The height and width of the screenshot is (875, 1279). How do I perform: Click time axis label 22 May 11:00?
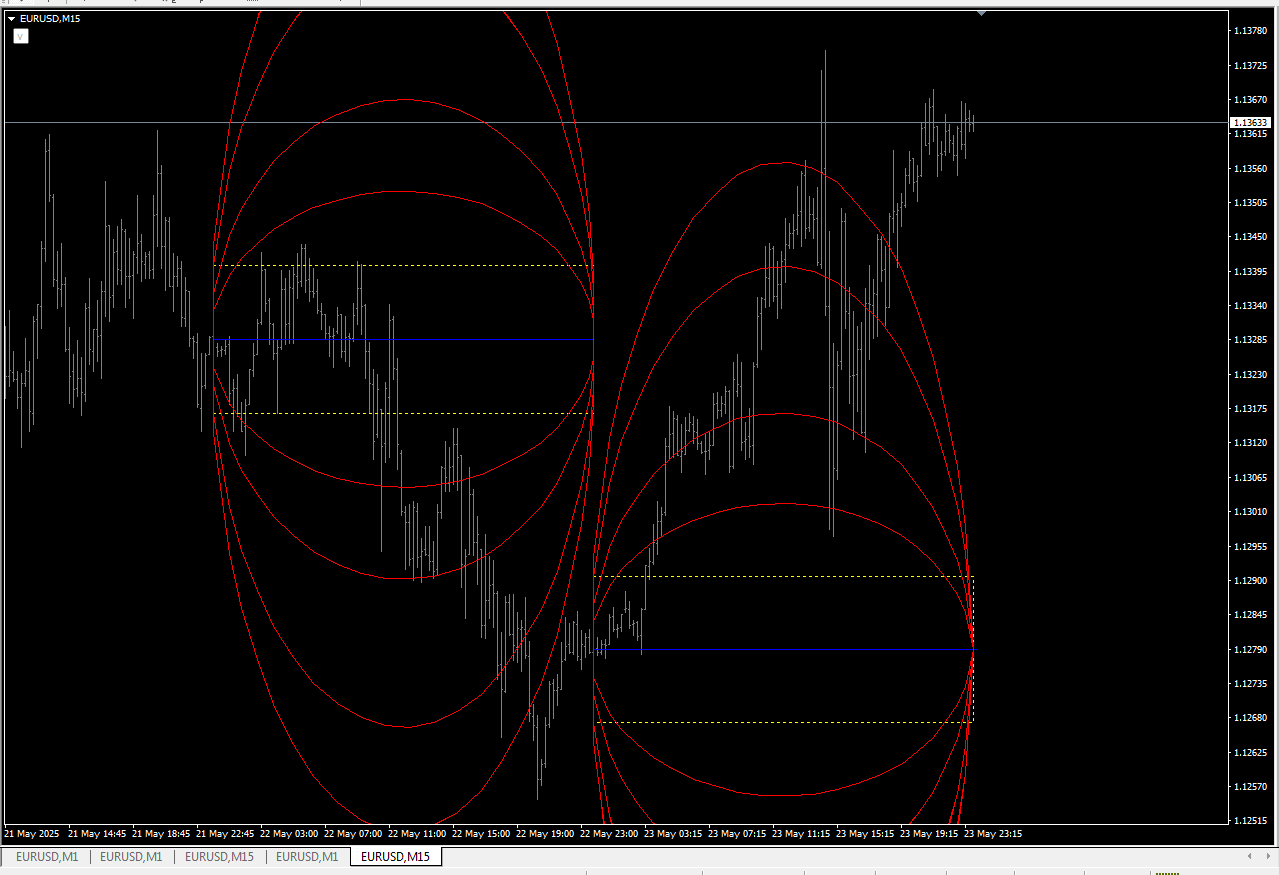click(417, 833)
